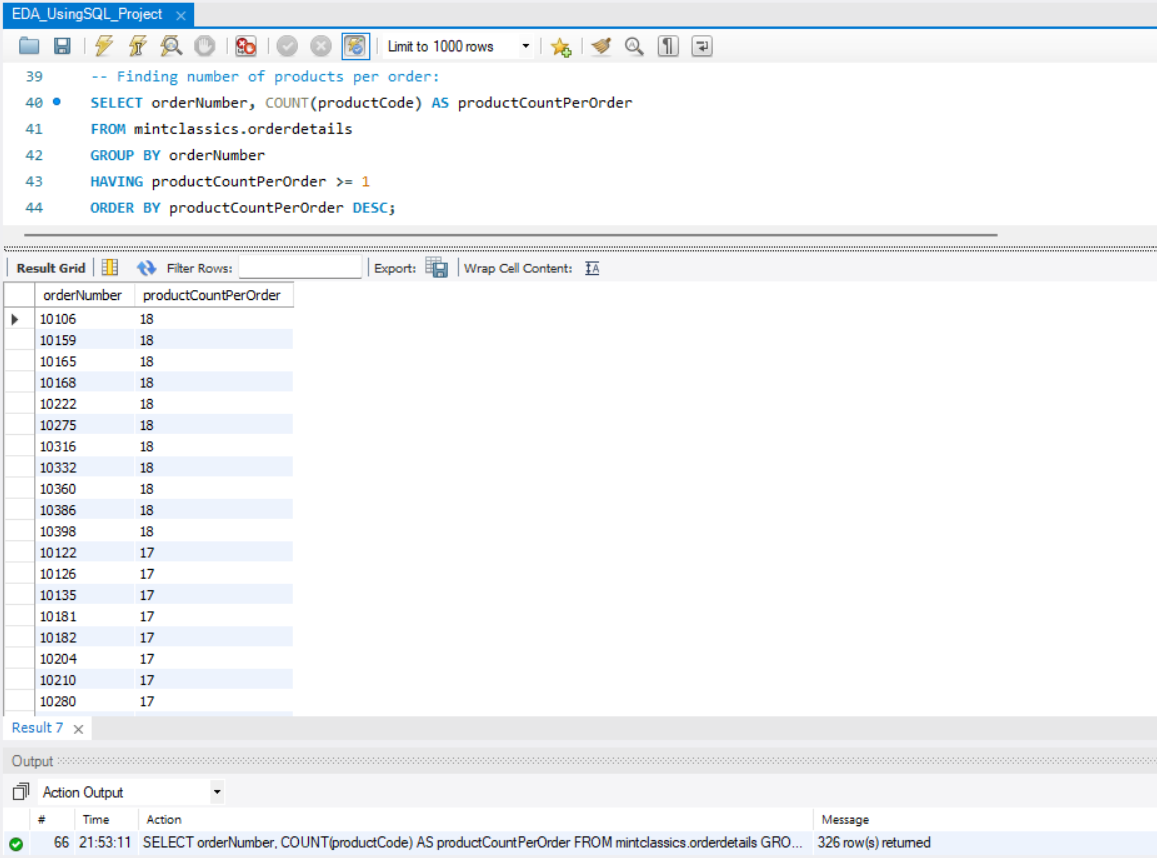This screenshot has width=1157, height=858.
Task: Open the find panel magnifier icon
Action: (634, 46)
